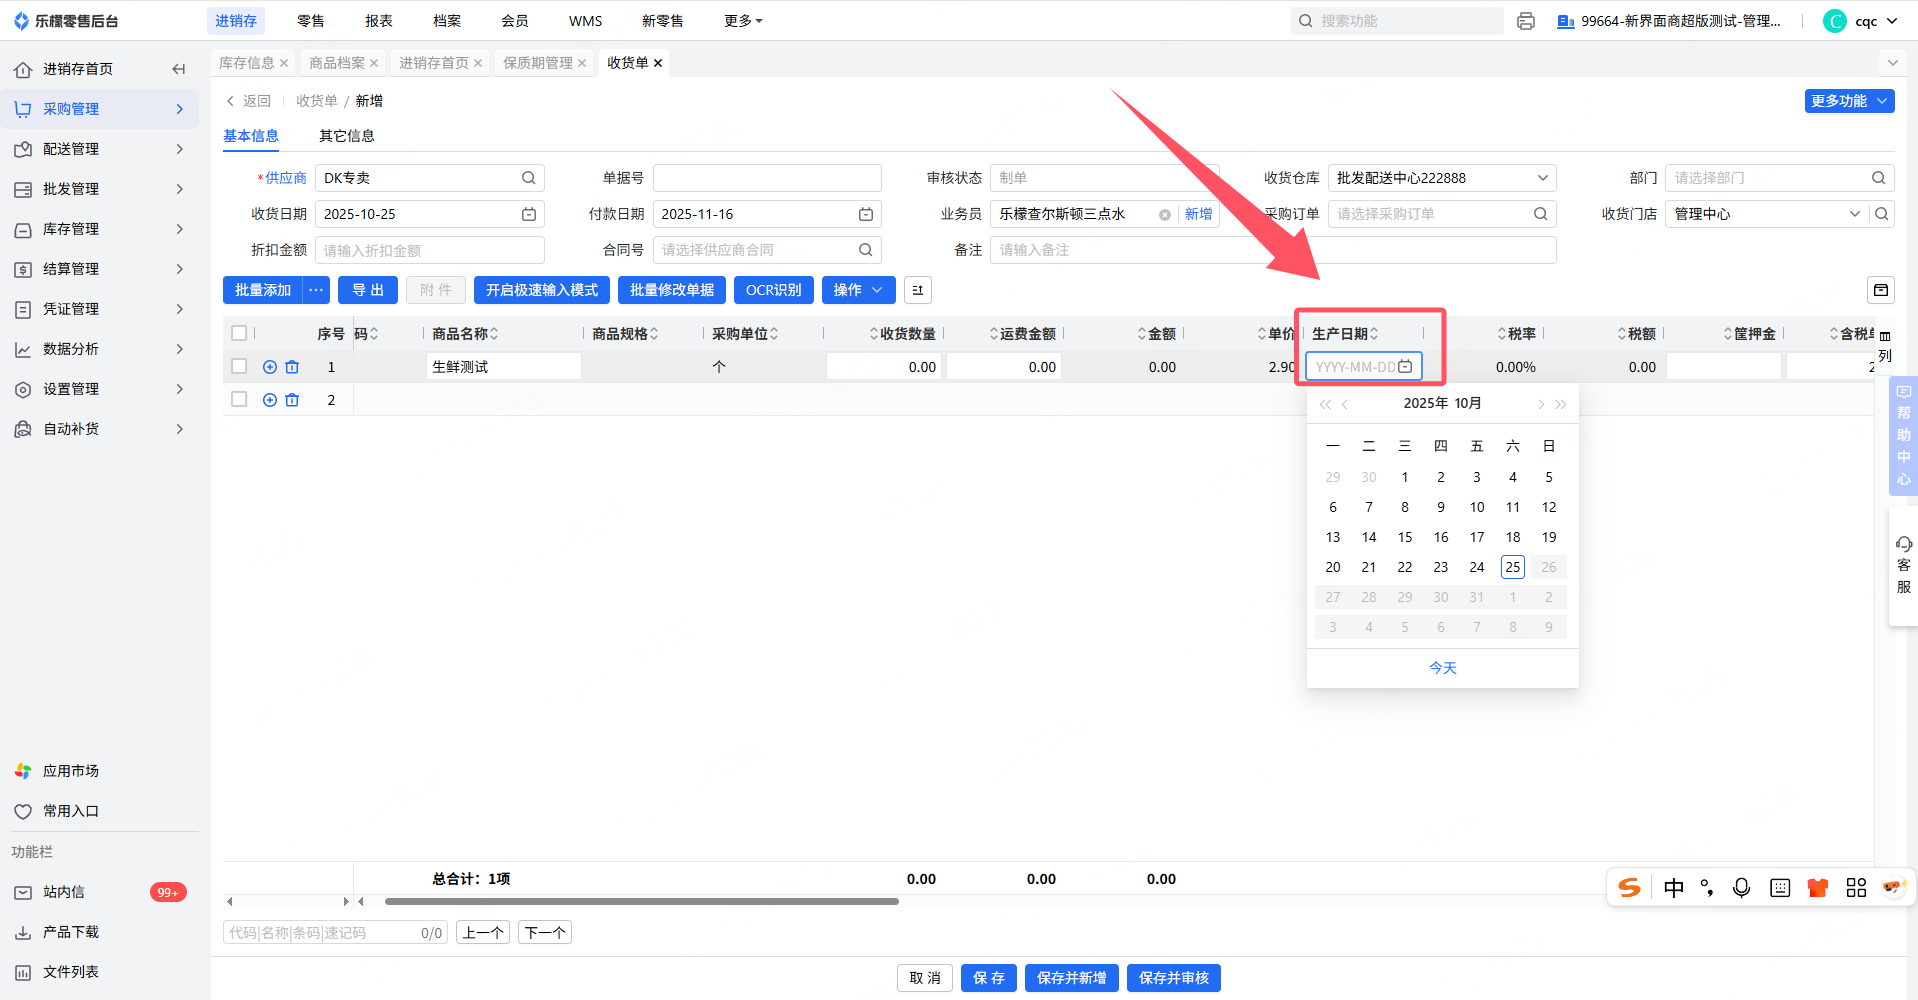Screen dimensions: 1918x1000
Task: Toggle the select-all header checkbox
Action: click(x=239, y=333)
